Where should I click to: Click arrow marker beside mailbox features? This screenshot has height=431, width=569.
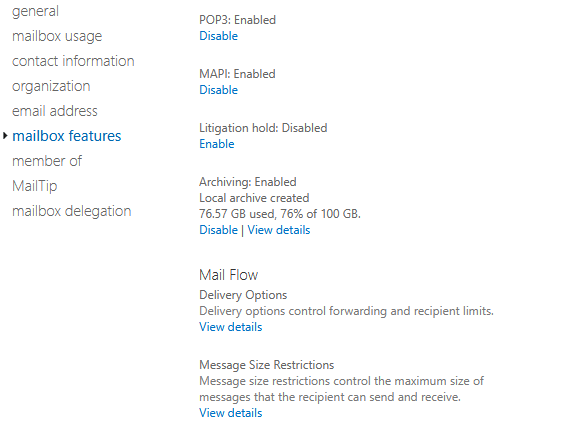5,136
